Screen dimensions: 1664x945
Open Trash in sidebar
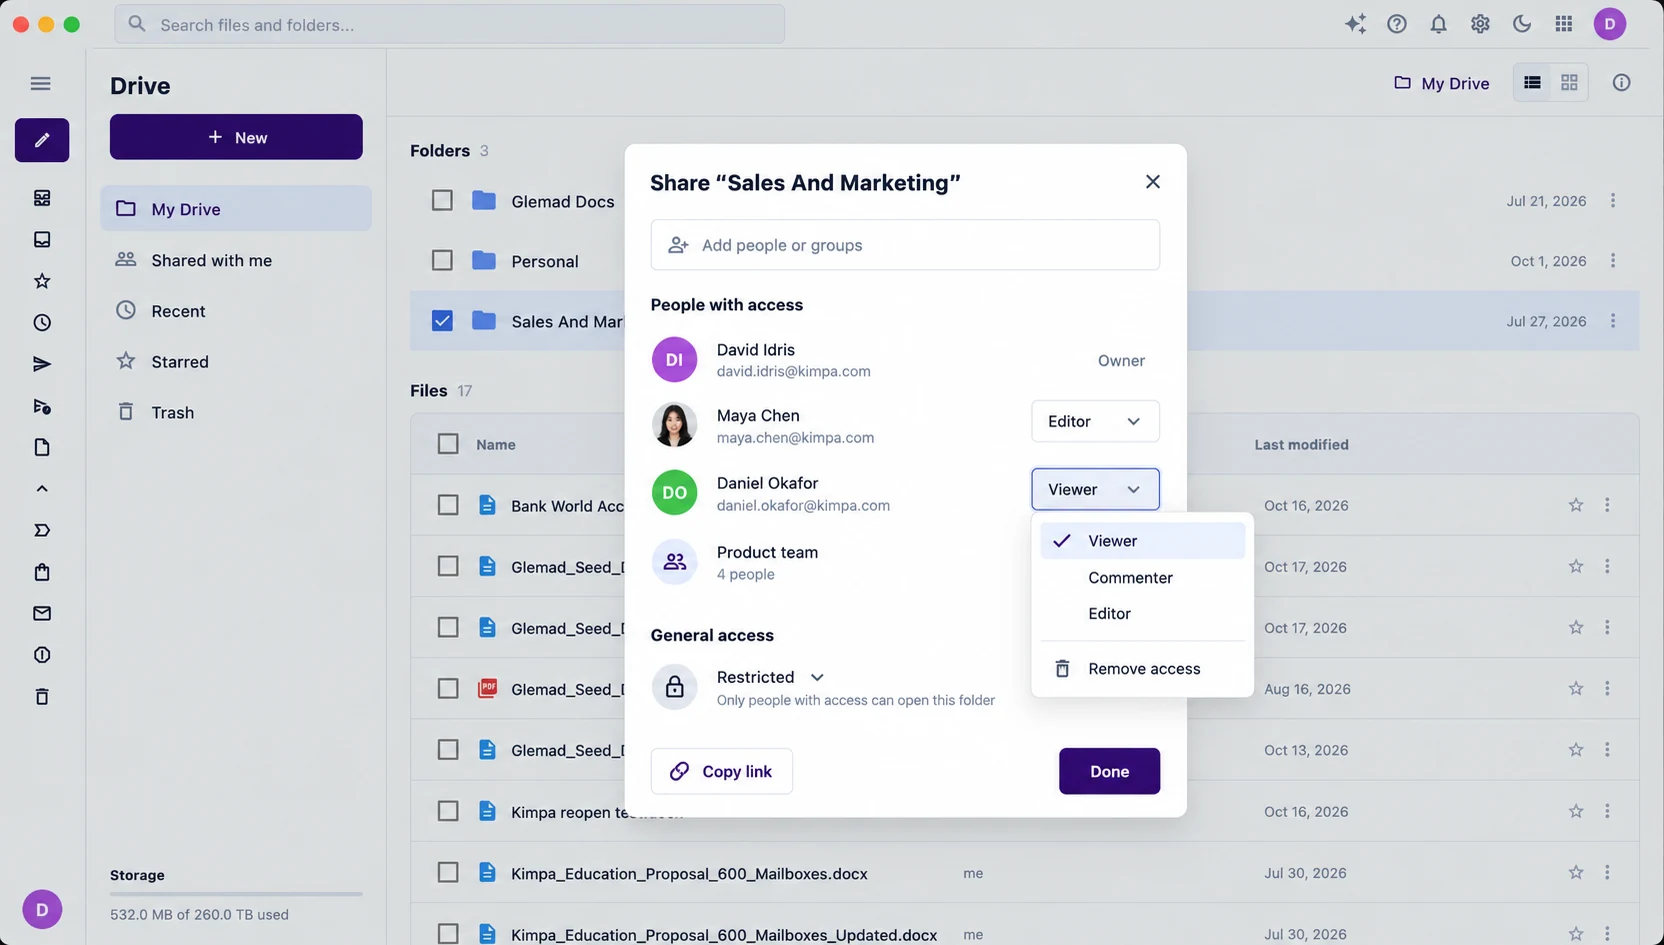[x=236, y=412]
